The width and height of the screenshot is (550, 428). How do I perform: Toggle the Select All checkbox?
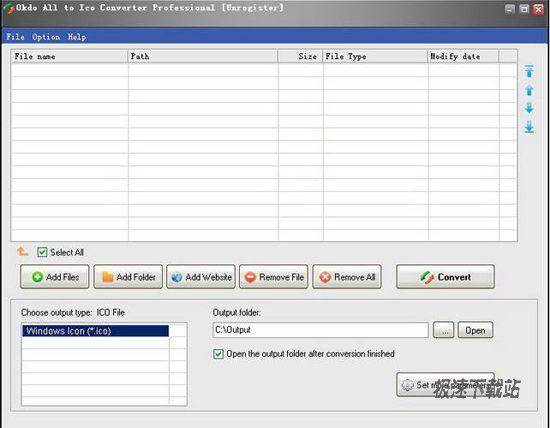pos(42,252)
